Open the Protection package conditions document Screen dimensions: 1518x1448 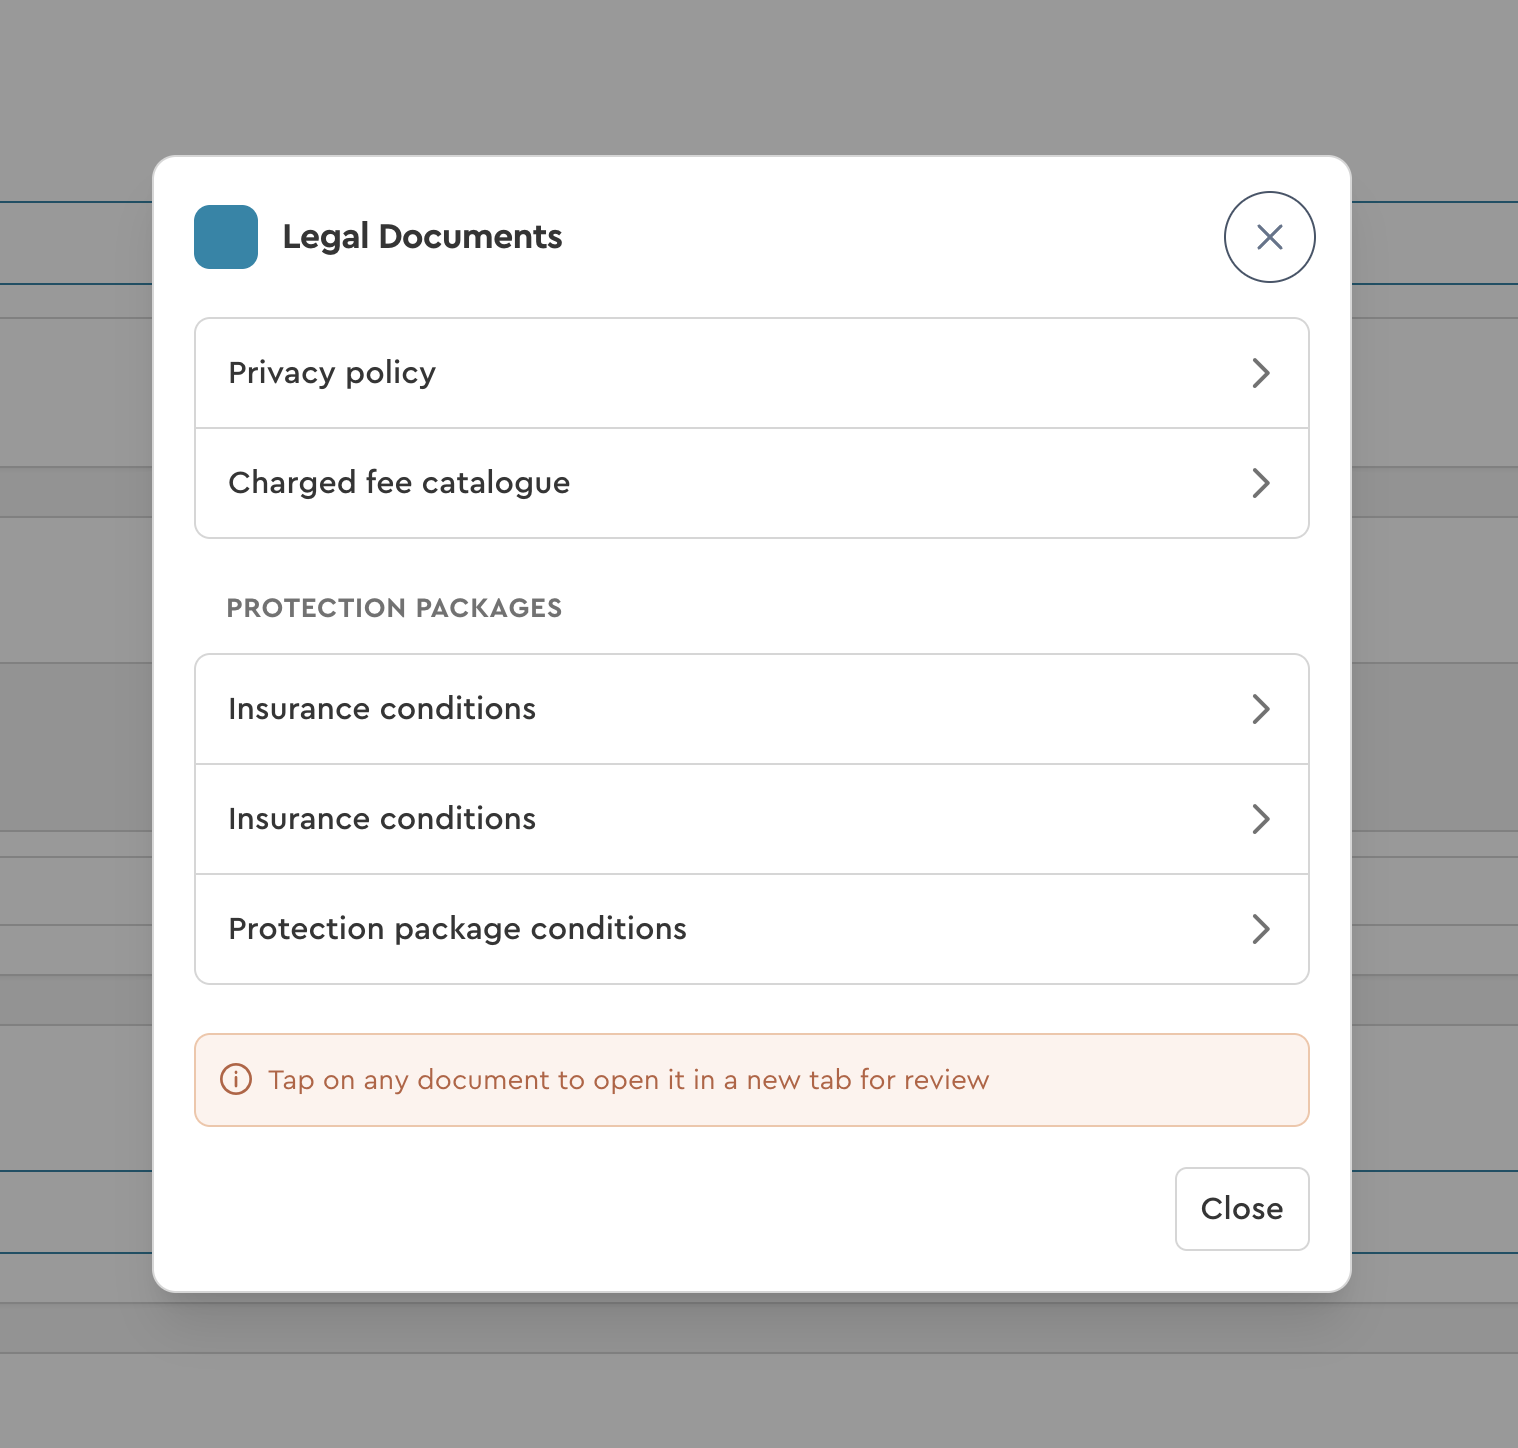tap(457, 929)
